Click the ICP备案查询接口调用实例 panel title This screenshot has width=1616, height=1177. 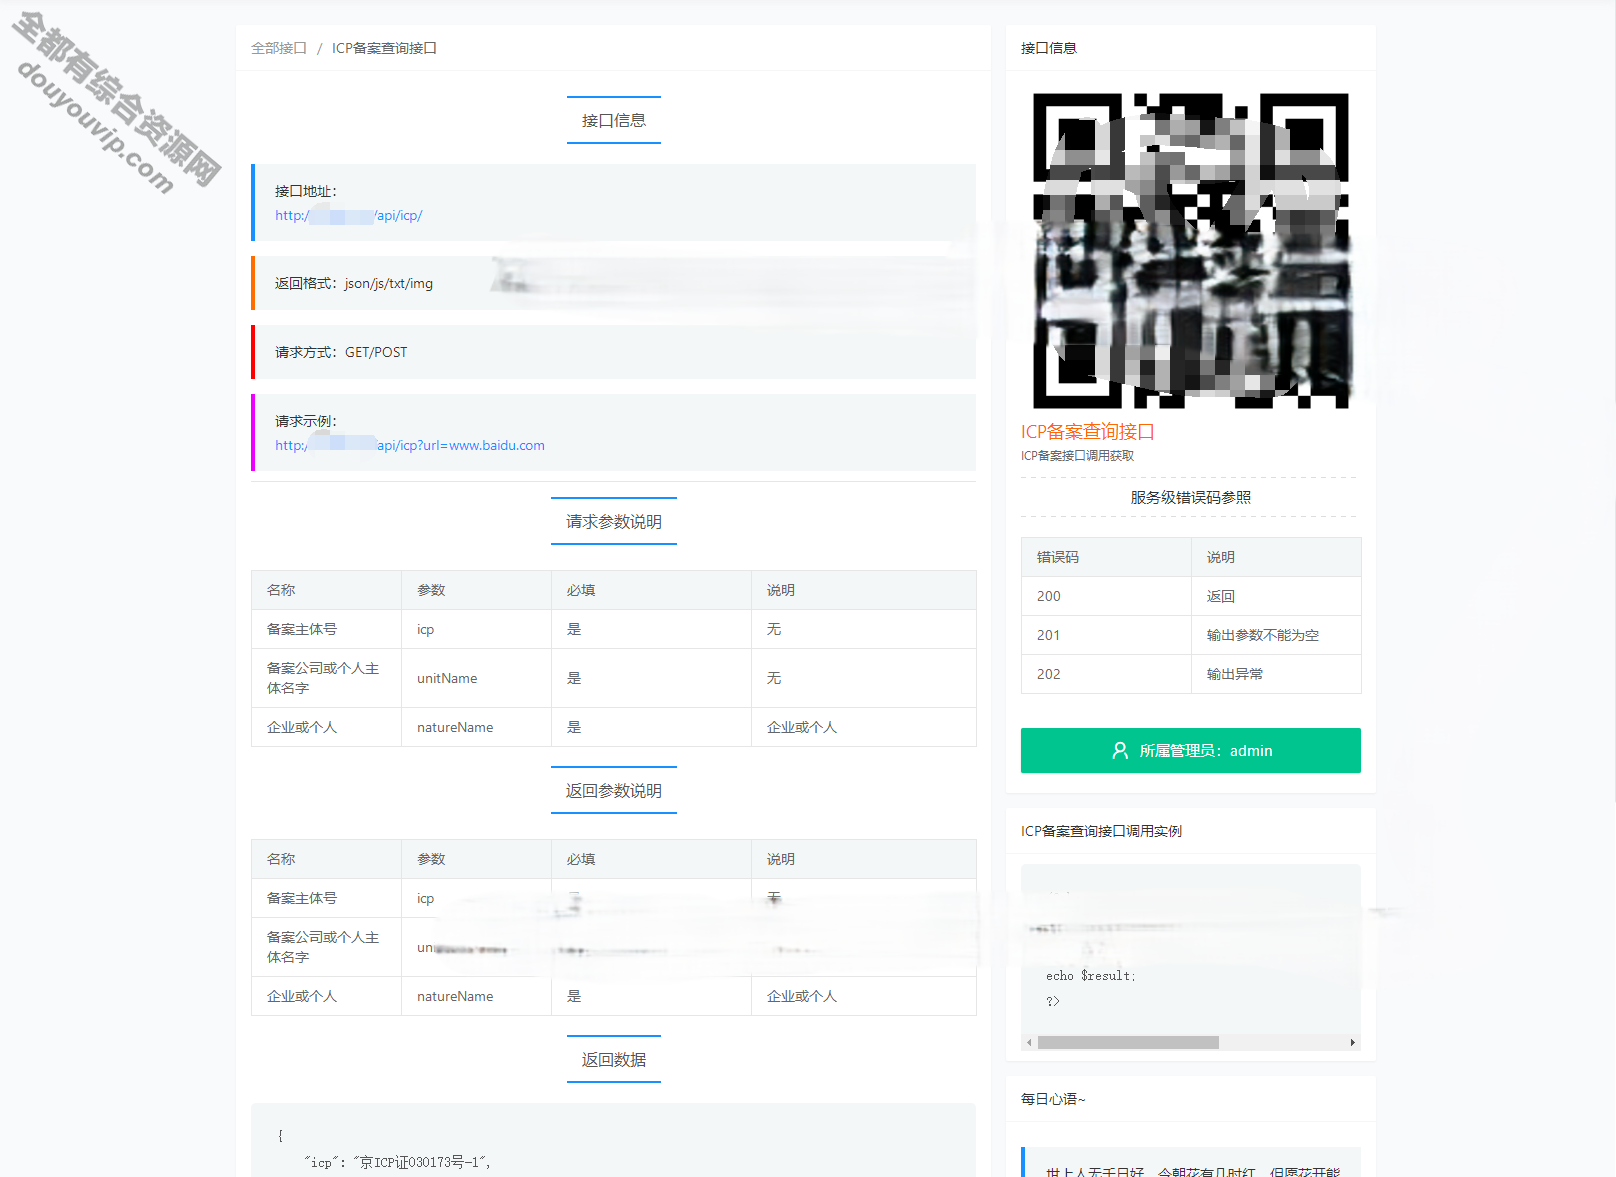pyautogui.click(x=1101, y=831)
